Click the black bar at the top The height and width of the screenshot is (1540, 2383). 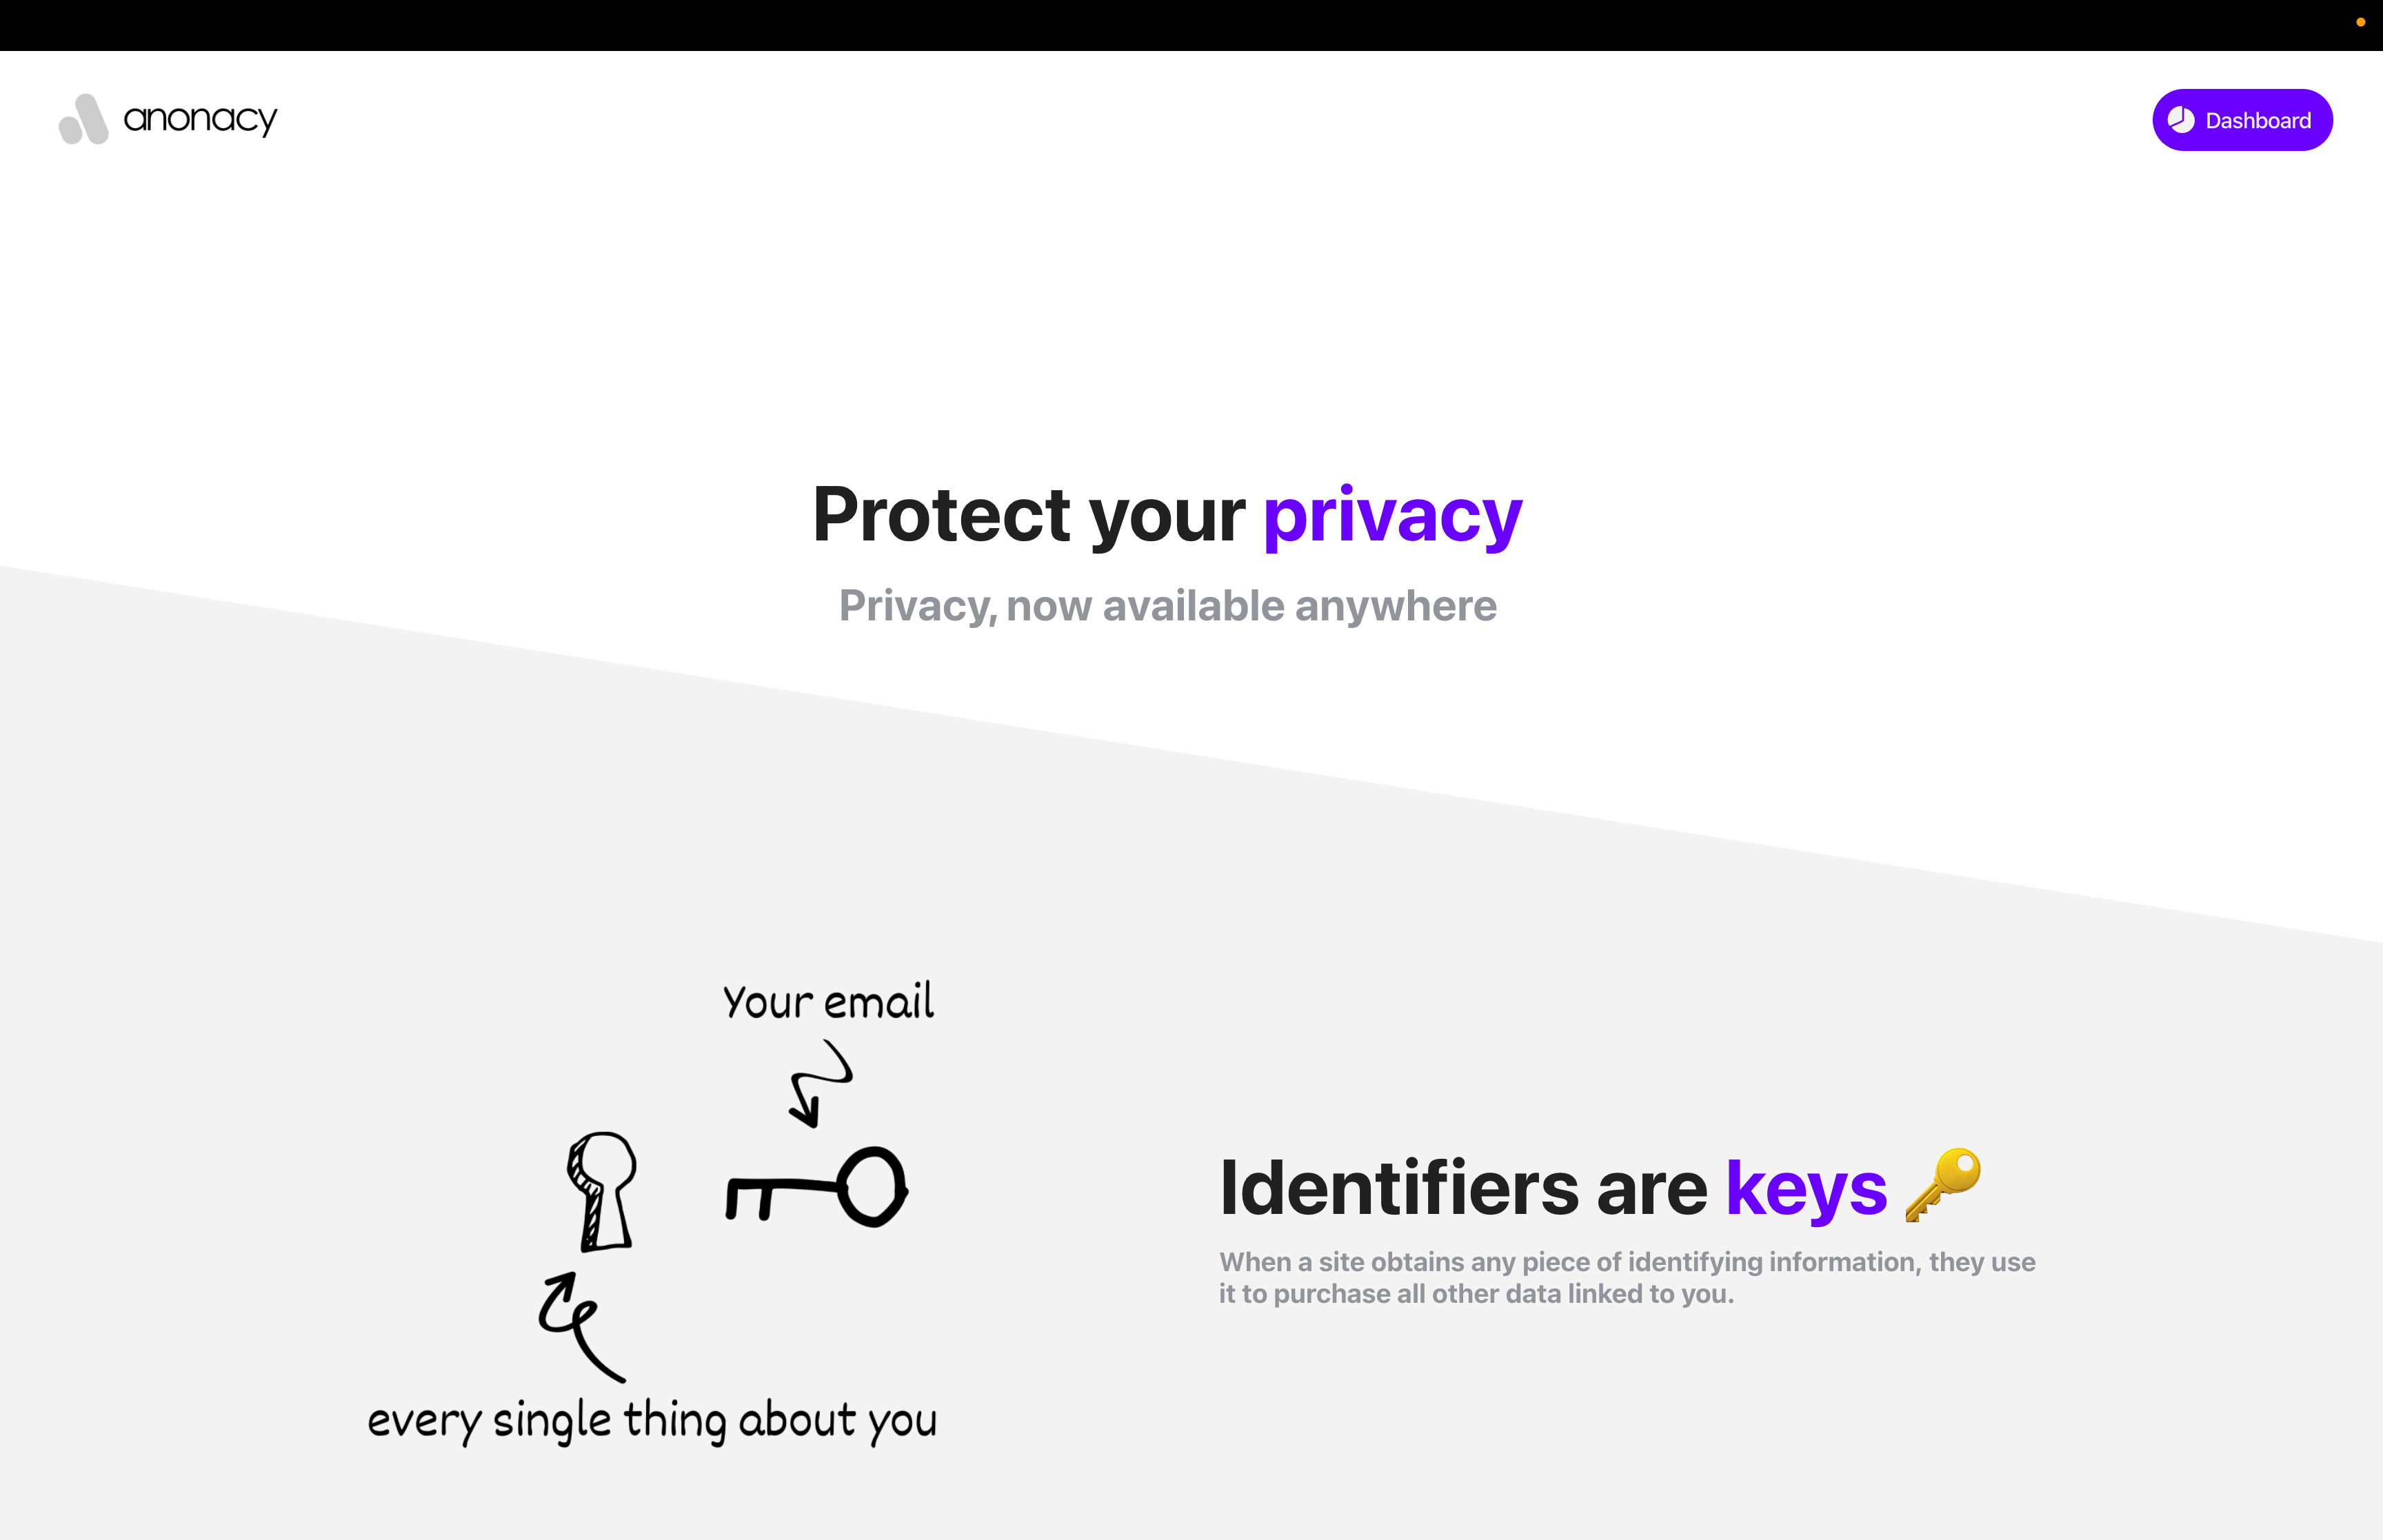pos(1191,25)
